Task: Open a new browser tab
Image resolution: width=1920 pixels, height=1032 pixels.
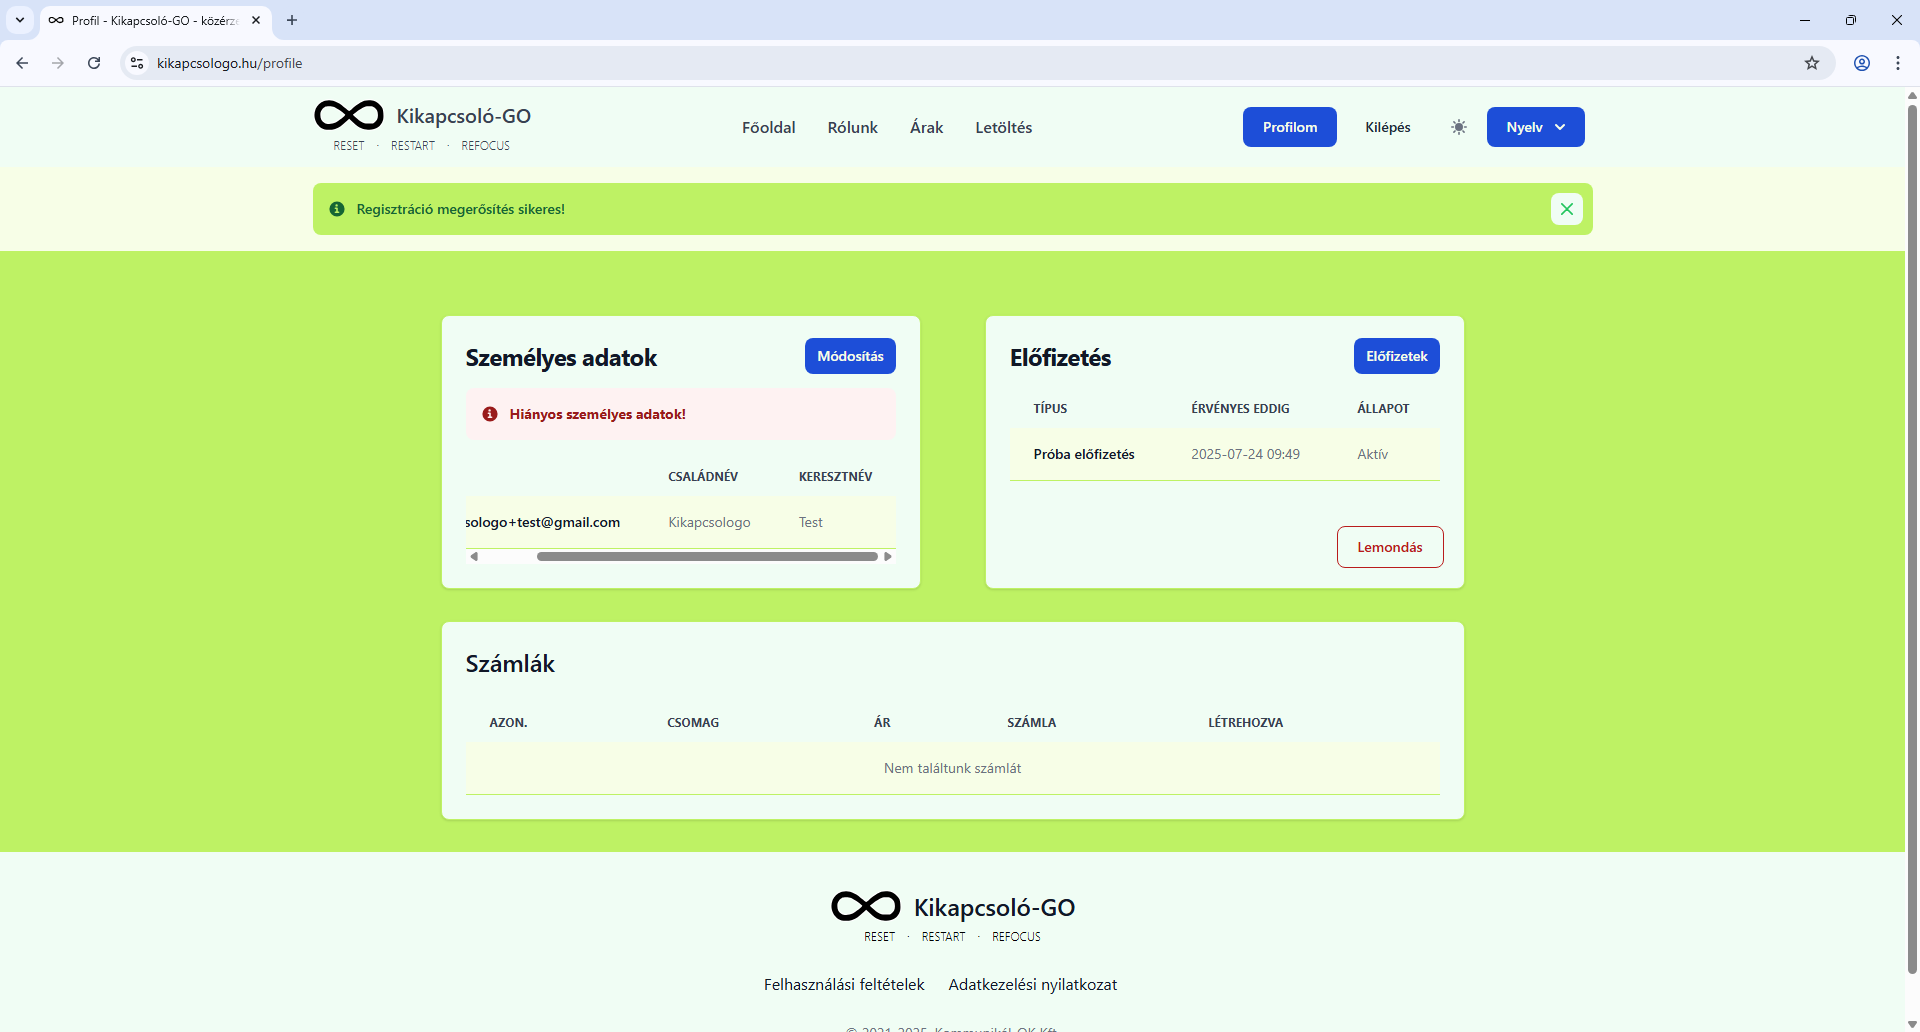Action: 292,20
